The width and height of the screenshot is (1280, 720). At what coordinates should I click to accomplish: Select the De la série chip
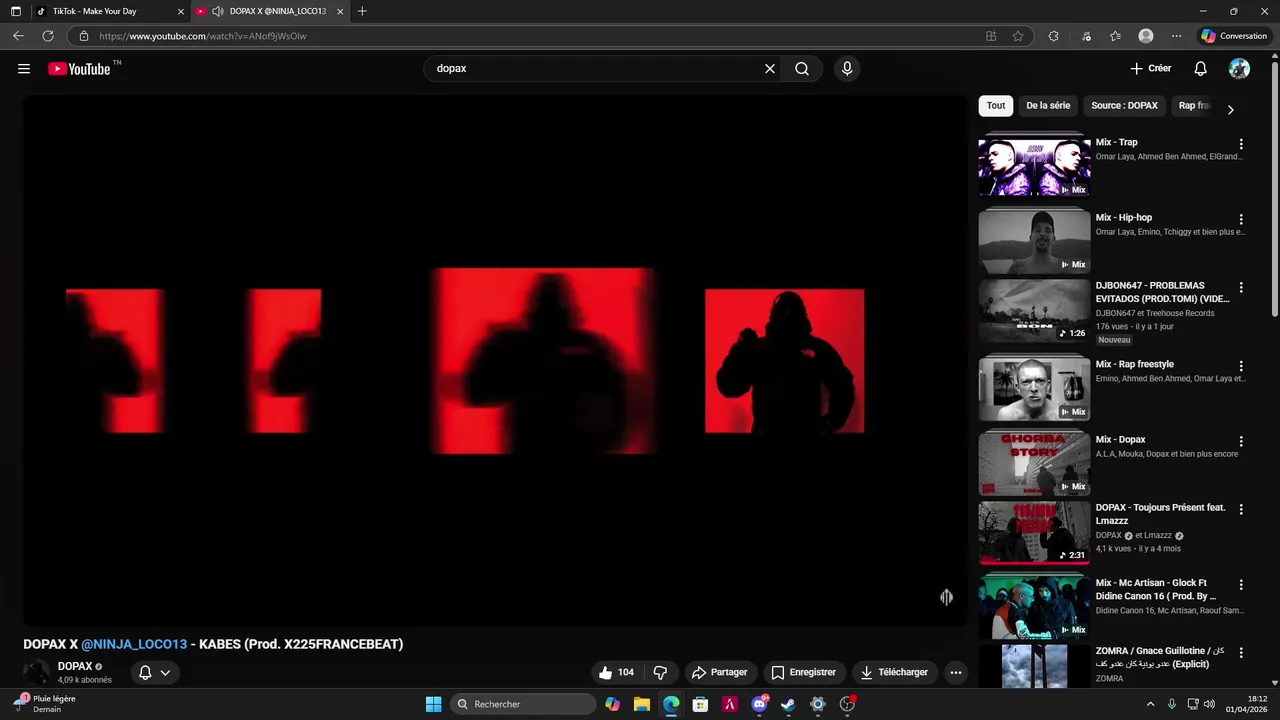click(1048, 106)
